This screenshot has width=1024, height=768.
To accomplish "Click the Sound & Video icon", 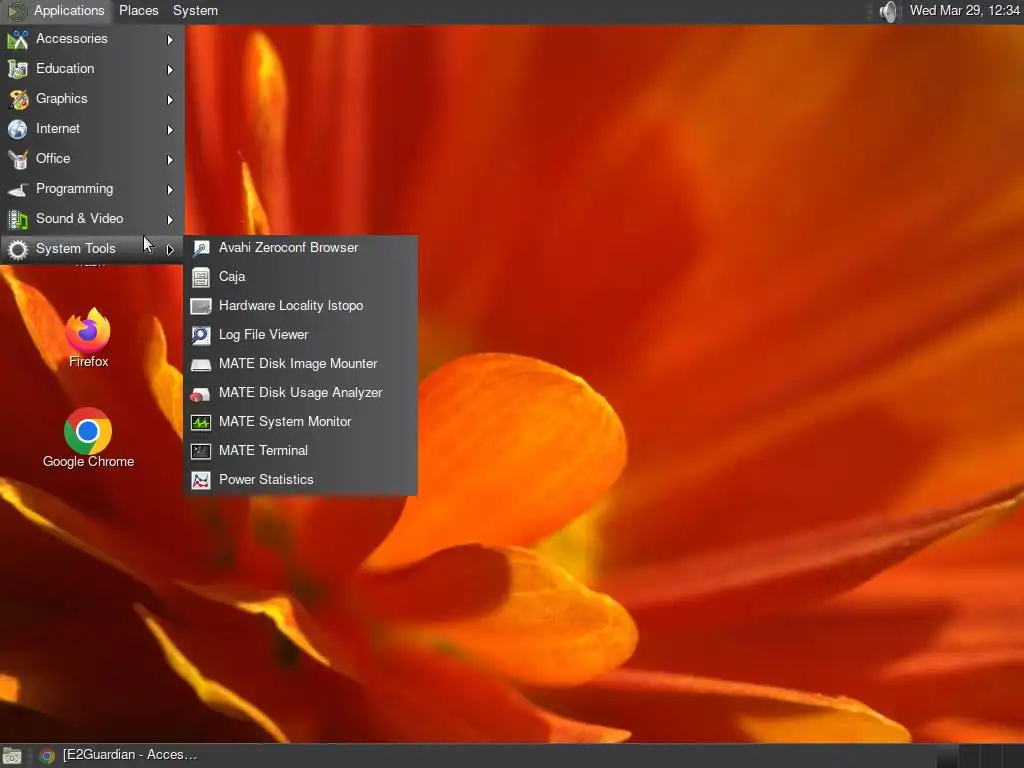I will tap(18, 219).
